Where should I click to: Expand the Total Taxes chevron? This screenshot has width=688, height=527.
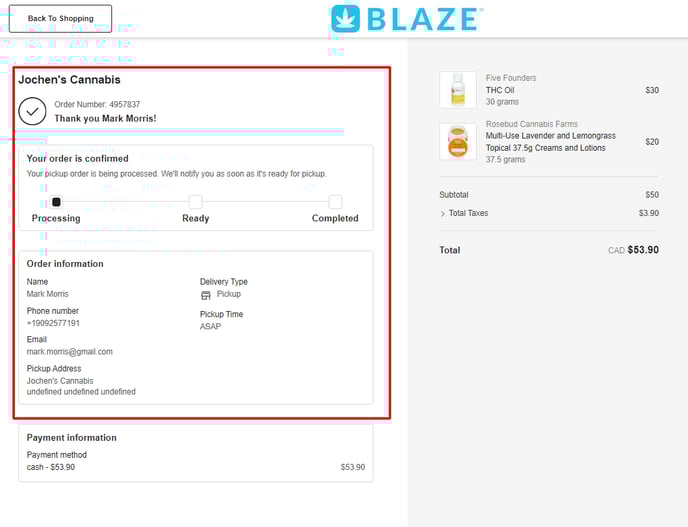coord(442,214)
